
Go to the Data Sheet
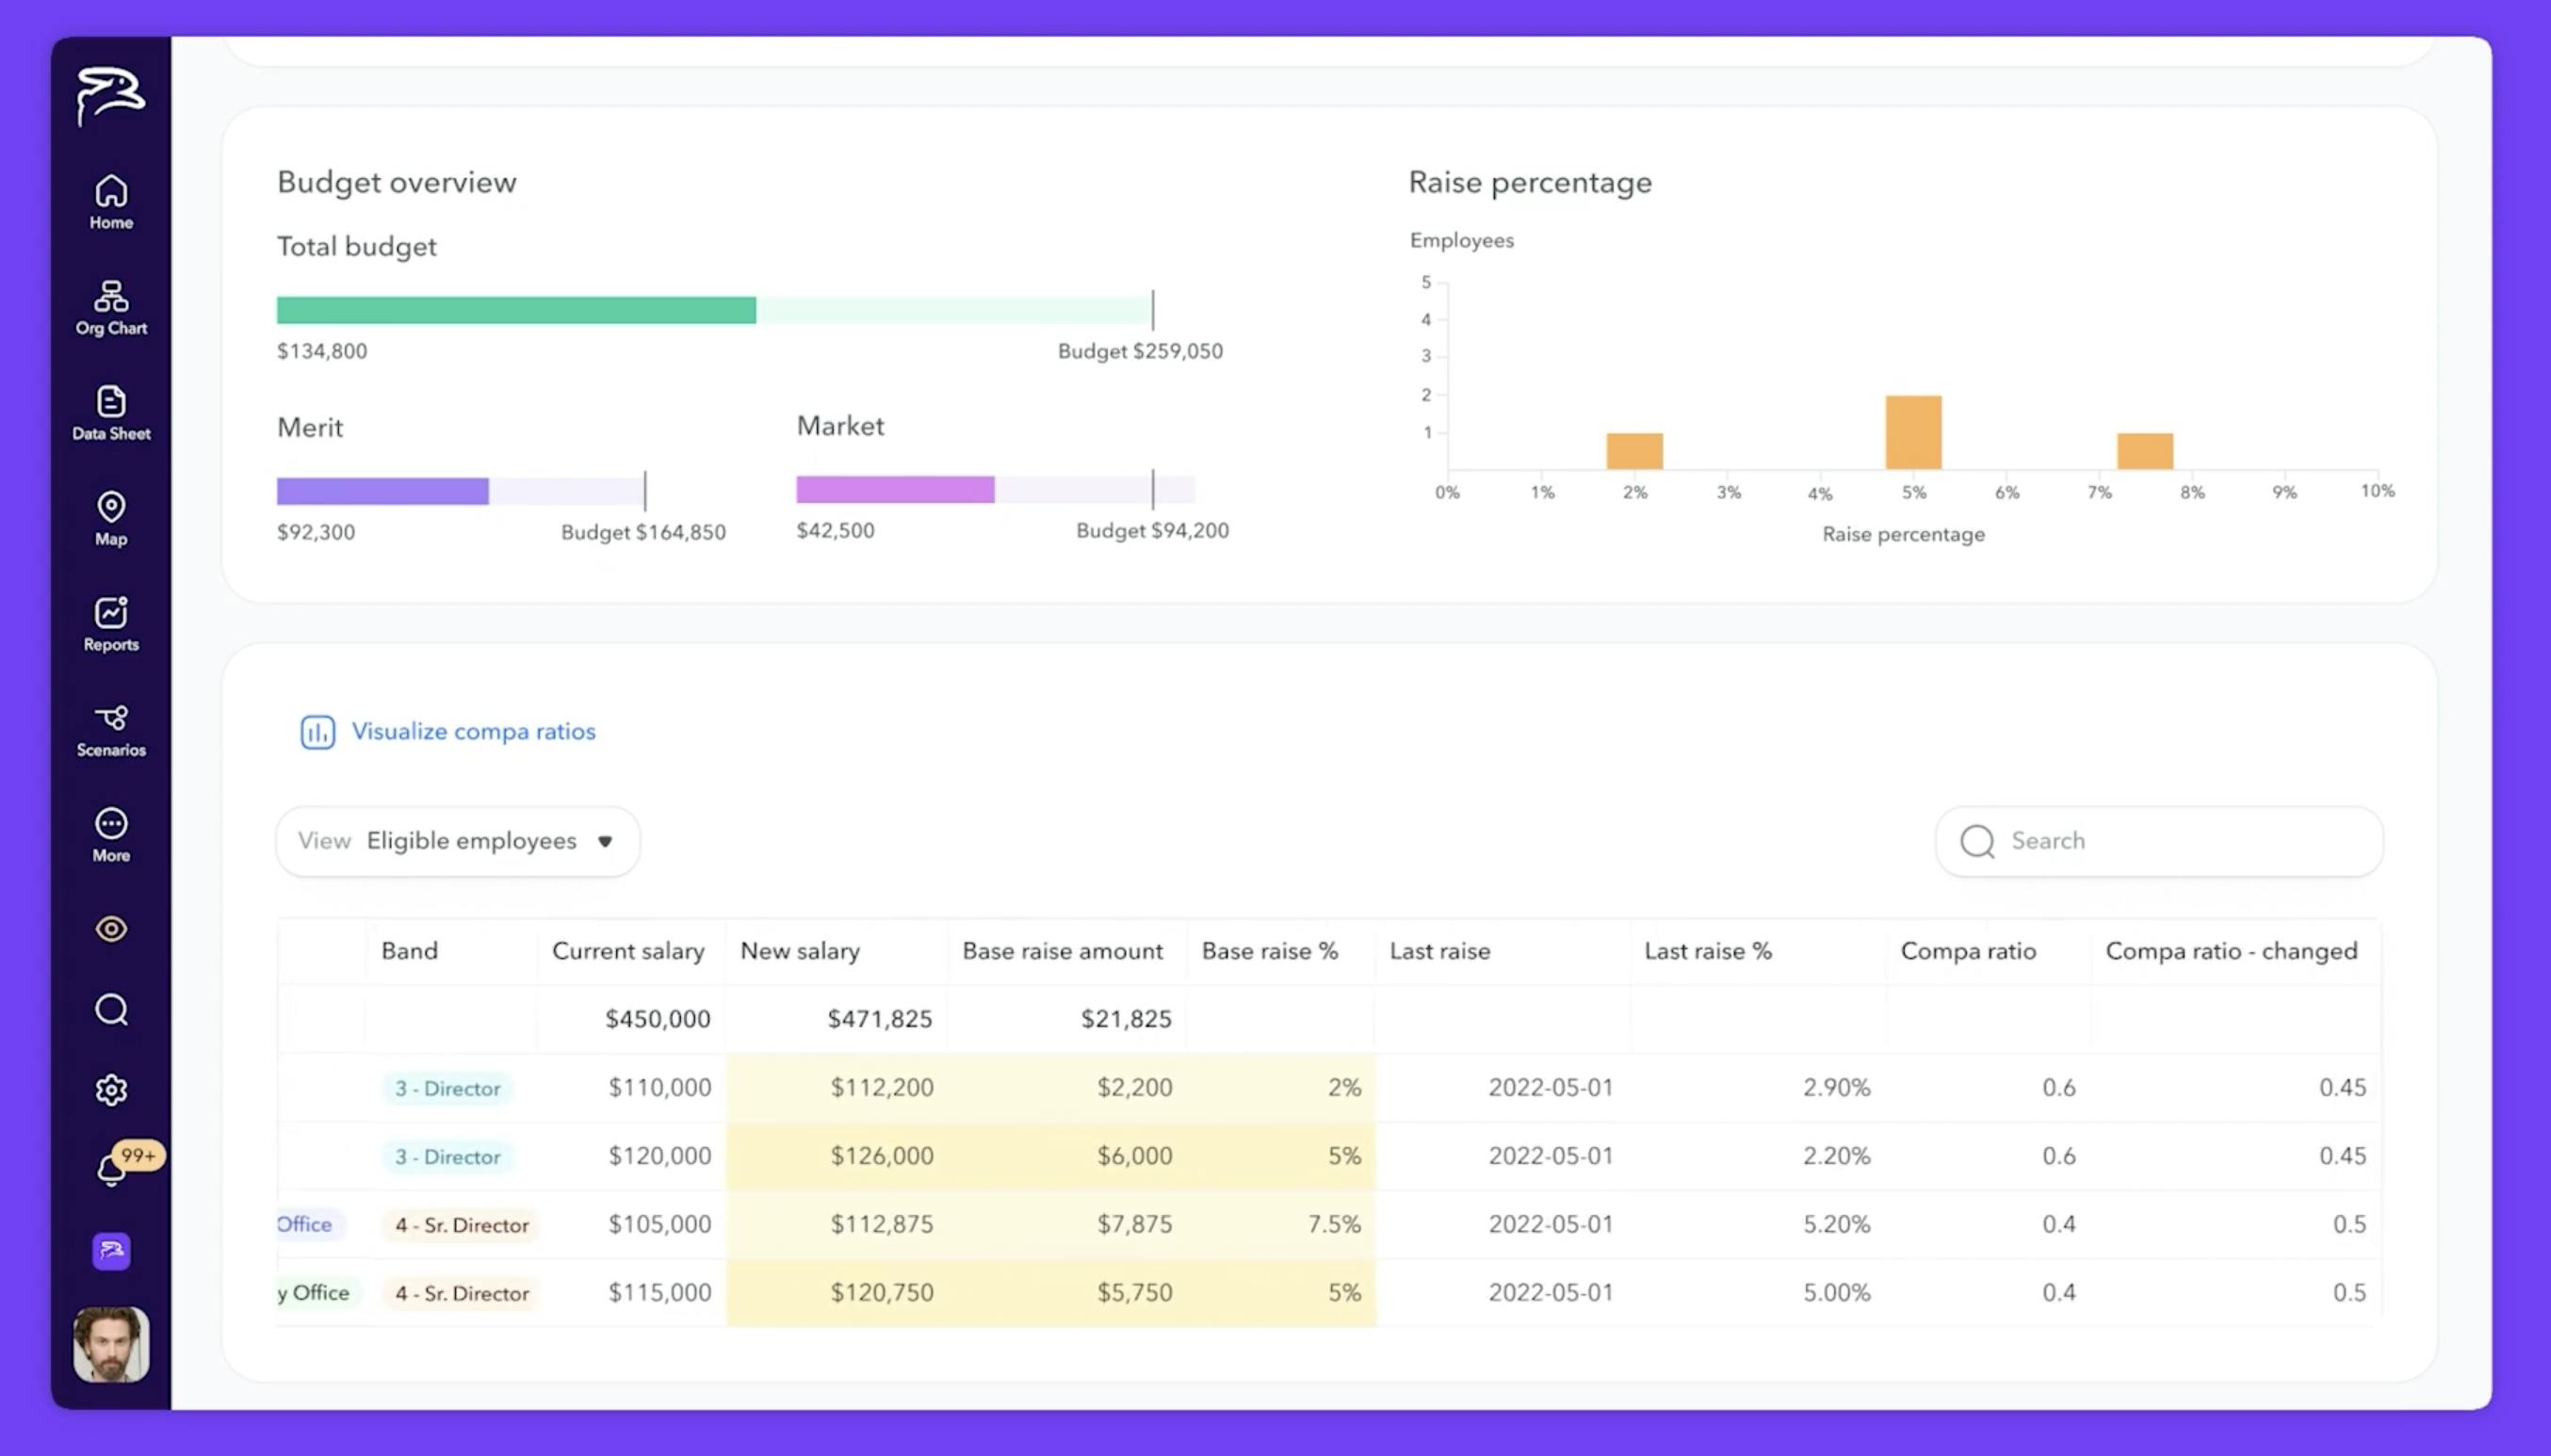(x=111, y=413)
